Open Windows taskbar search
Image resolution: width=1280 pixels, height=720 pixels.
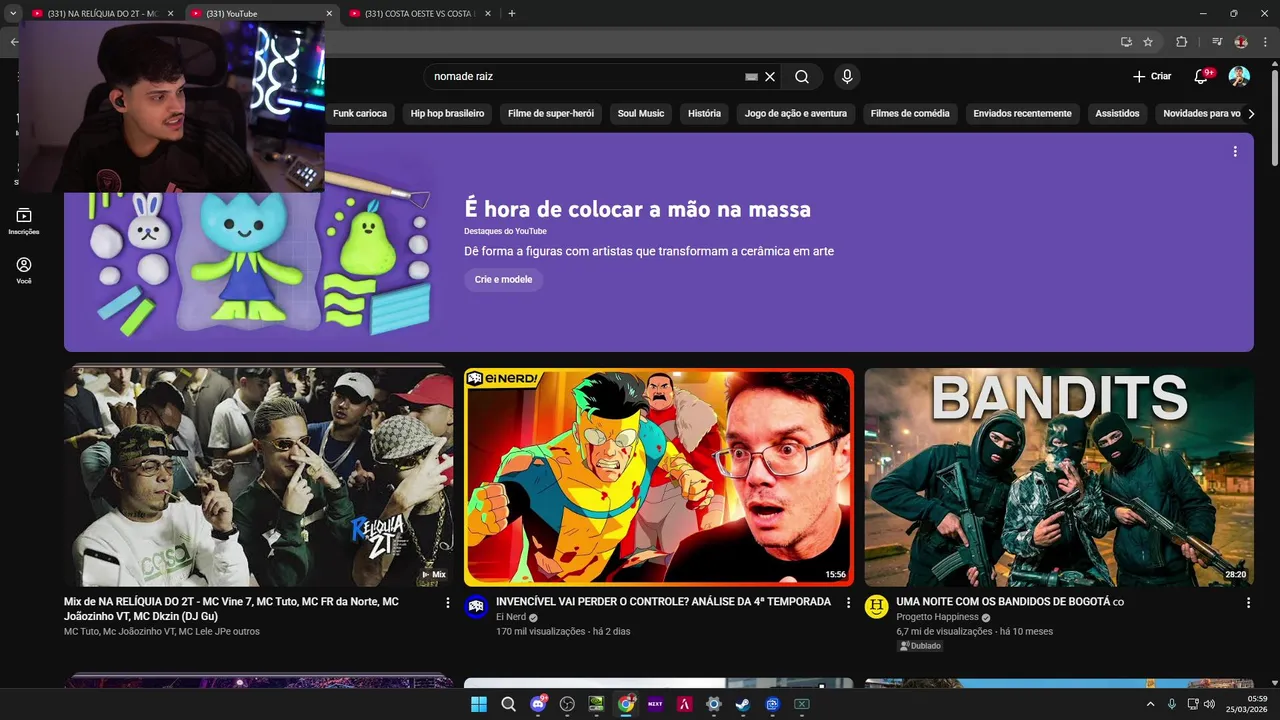pyautogui.click(x=508, y=704)
